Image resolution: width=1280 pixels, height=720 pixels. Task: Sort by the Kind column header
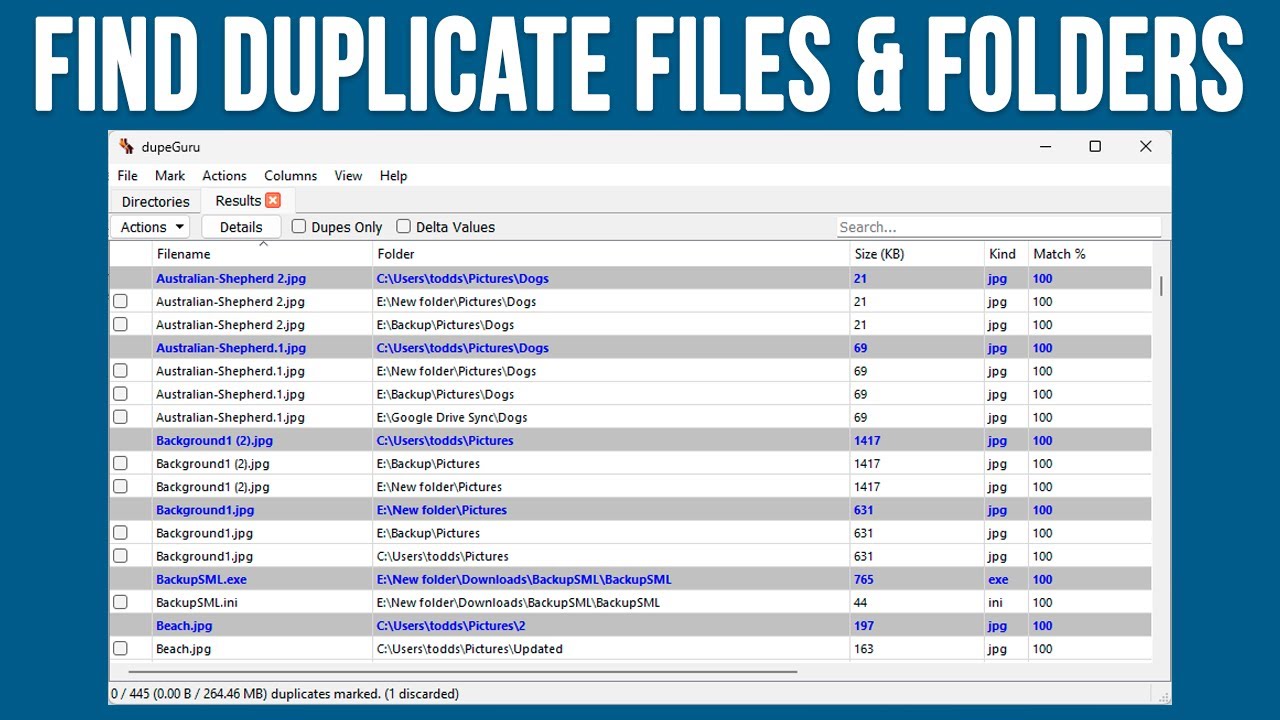(x=1006, y=254)
